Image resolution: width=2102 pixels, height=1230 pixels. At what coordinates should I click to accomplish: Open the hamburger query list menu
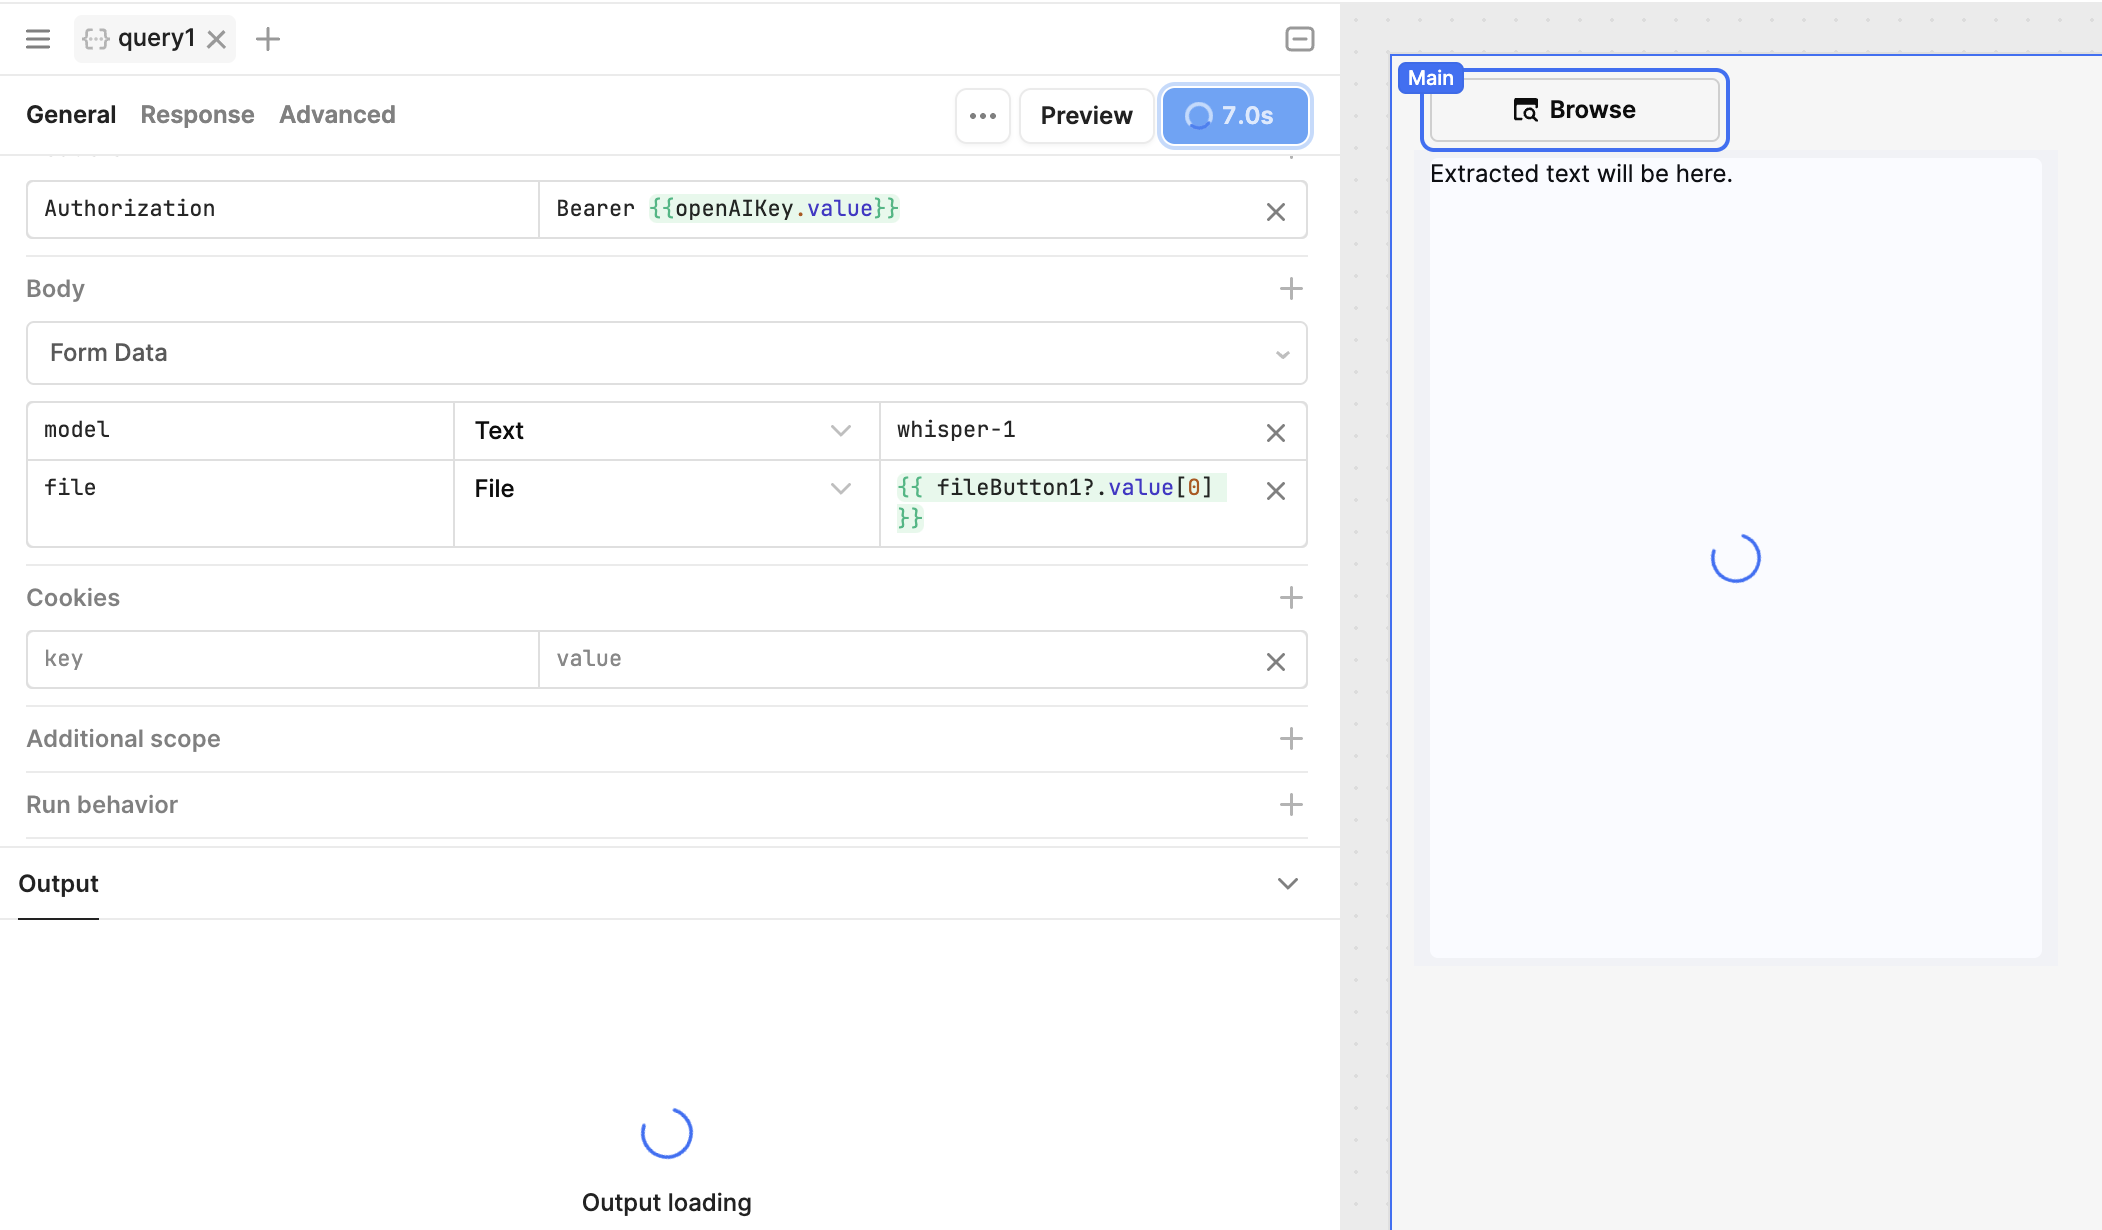(x=38, y=39)
